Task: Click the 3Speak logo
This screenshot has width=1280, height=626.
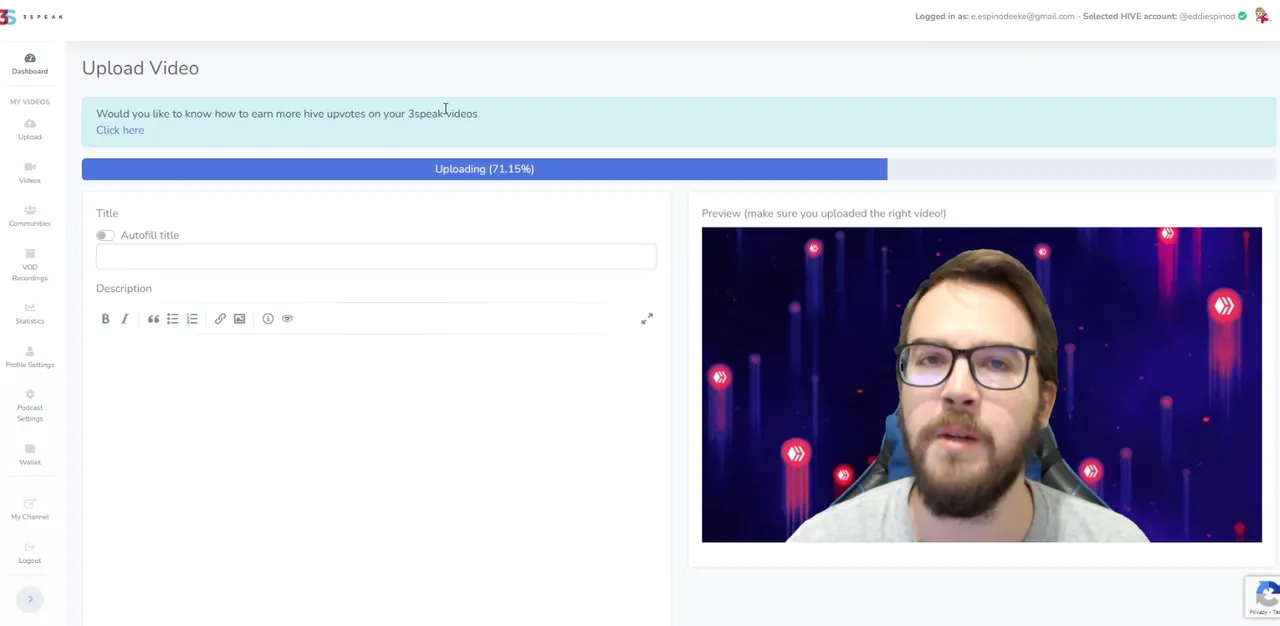Action: coord(31,16)
